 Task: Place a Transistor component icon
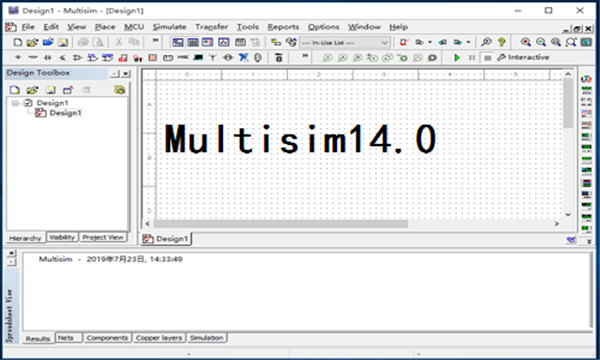[62, 57]
